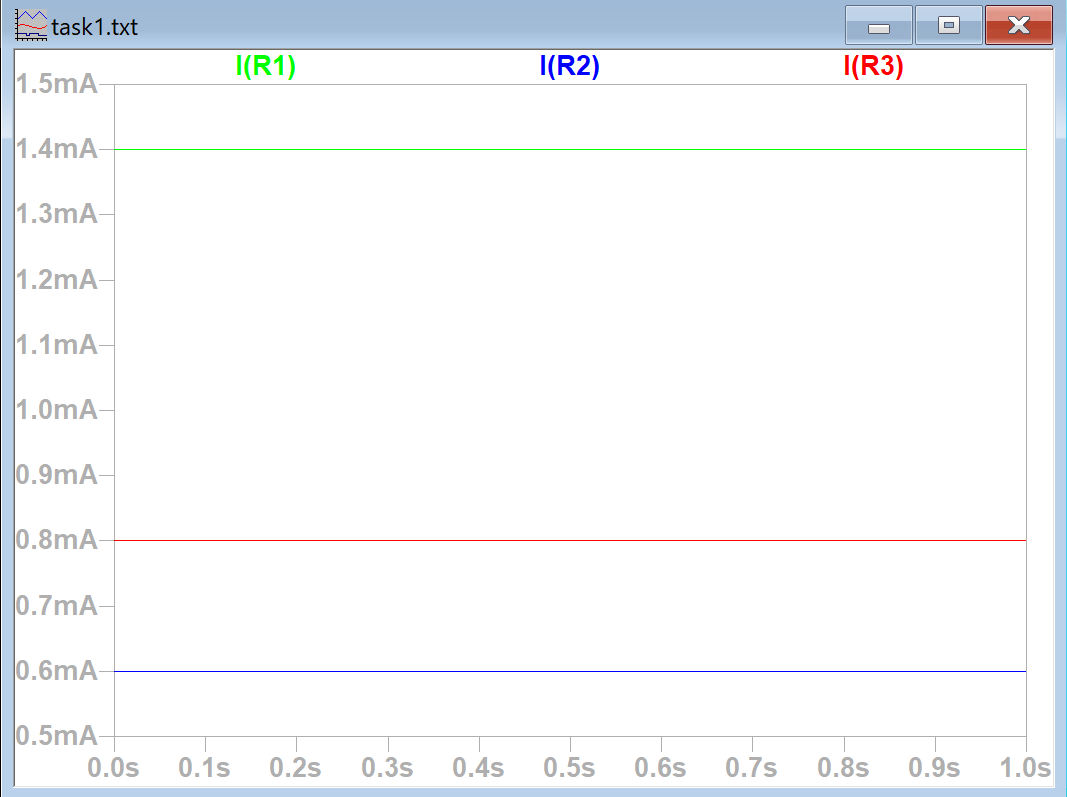Screen dimensions: 1067x797
Task: Click the 0.2s tick label on time axis
Action: point(296,768)
